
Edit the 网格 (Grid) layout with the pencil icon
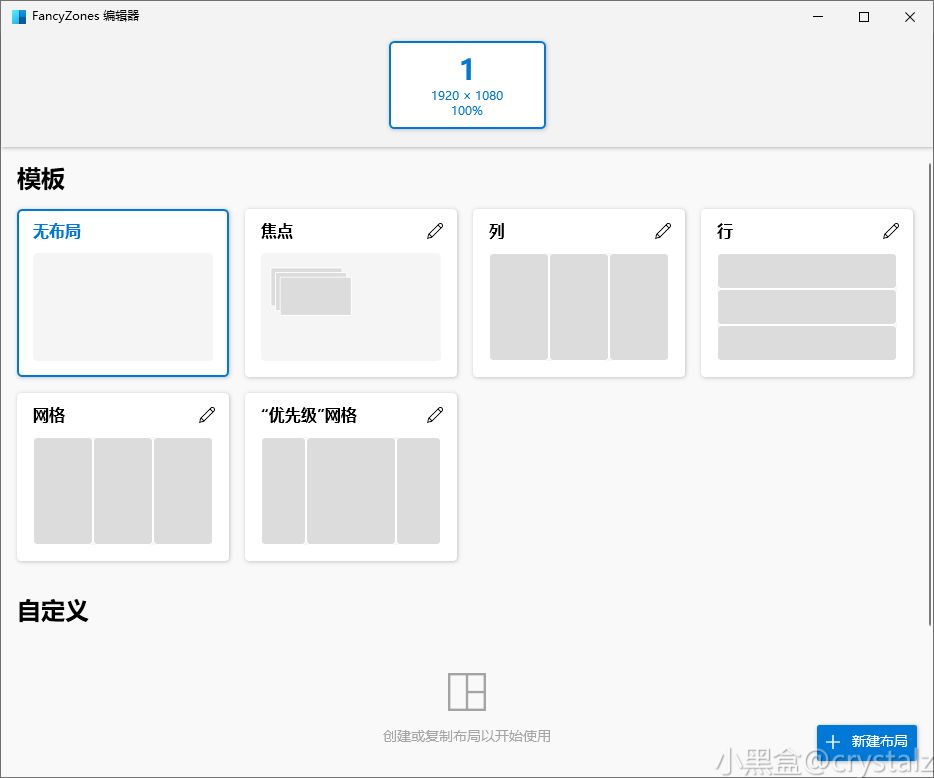207,415
